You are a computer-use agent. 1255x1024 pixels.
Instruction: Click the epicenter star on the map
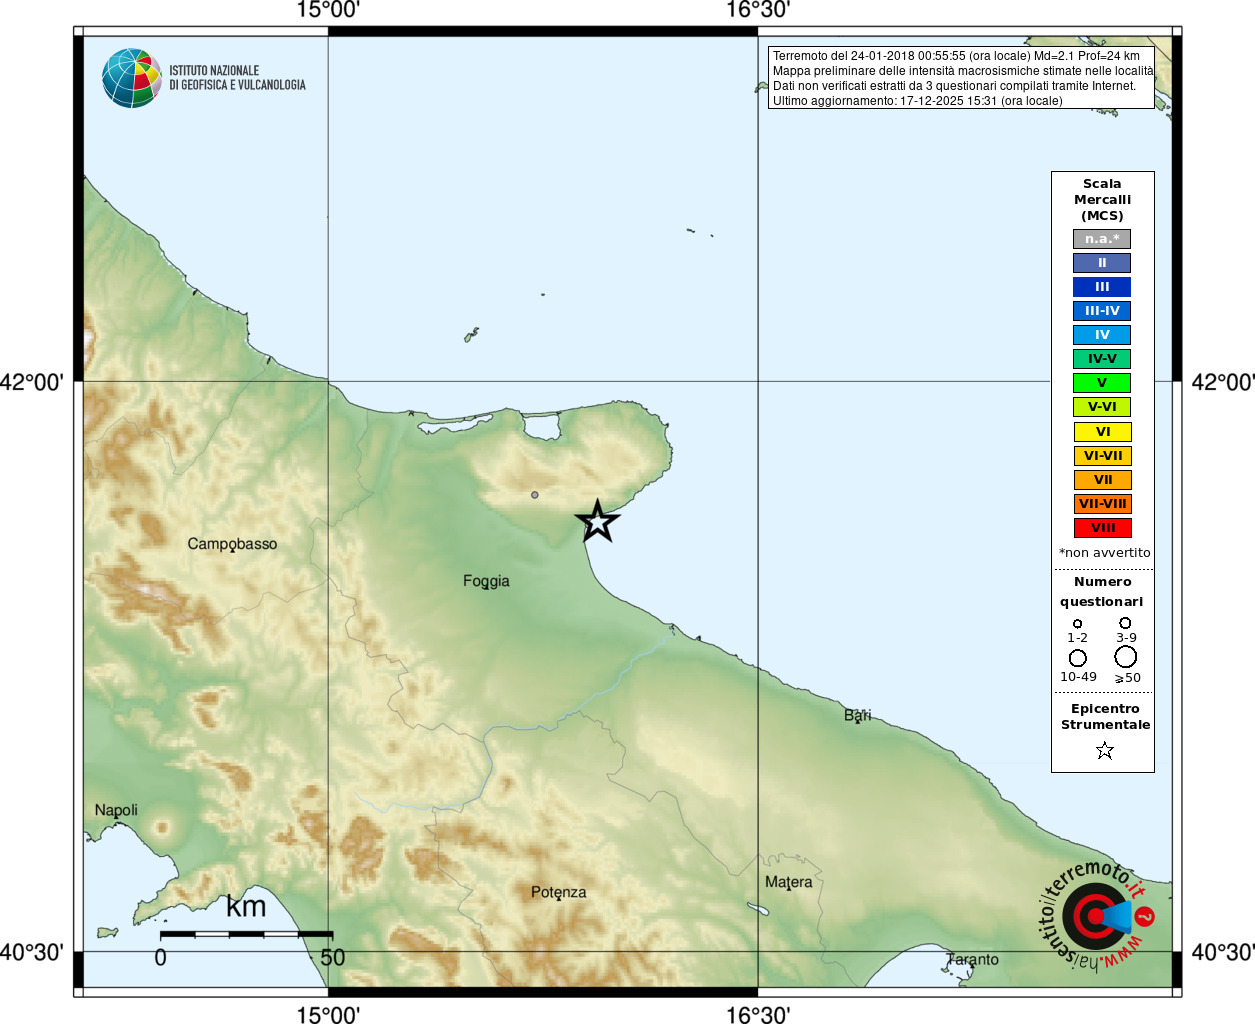coord(597,521)
